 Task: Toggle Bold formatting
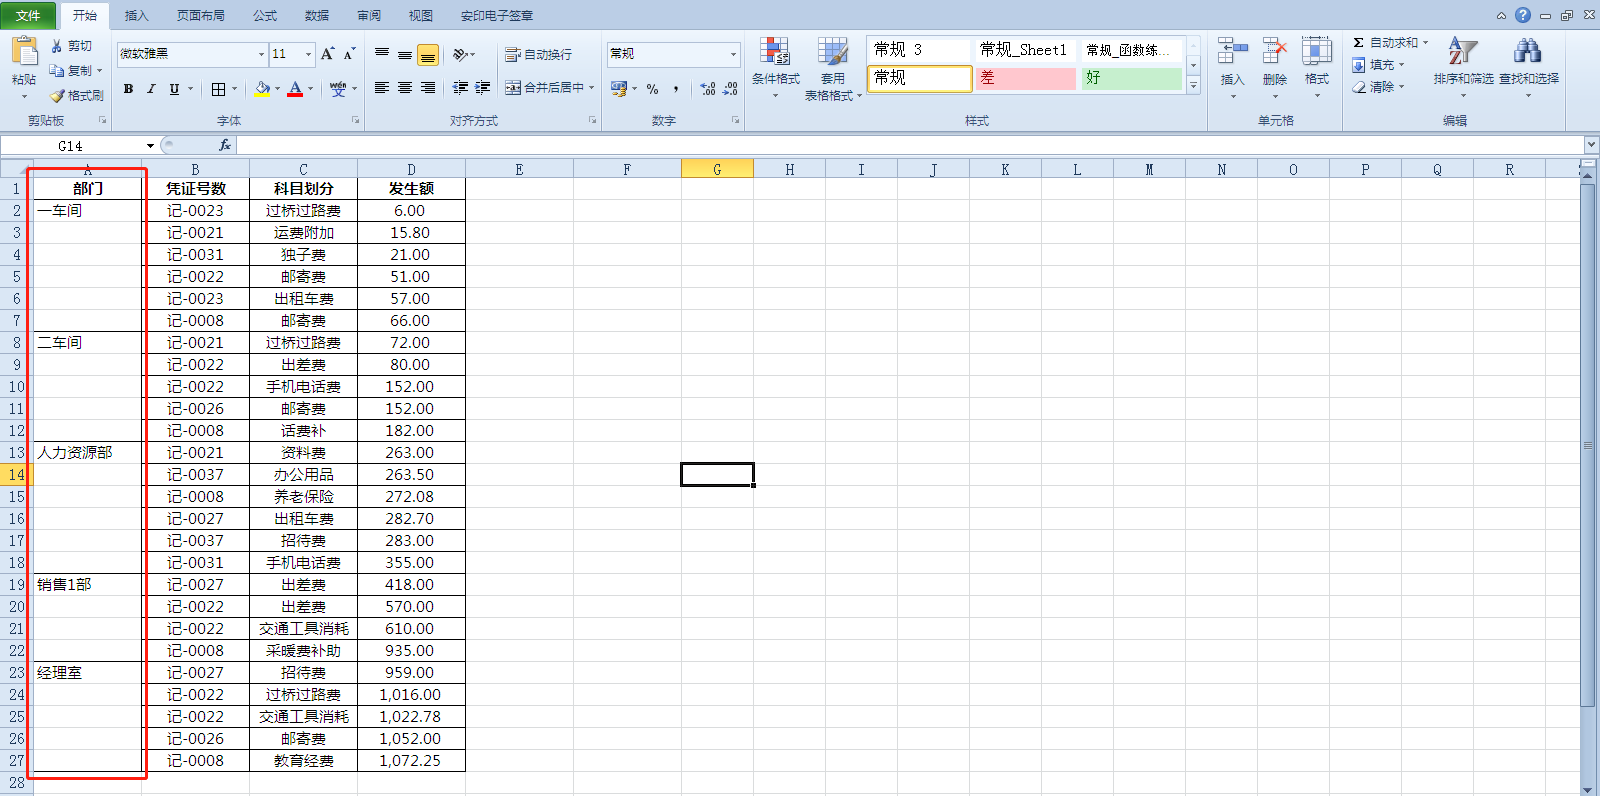(128, 89)
